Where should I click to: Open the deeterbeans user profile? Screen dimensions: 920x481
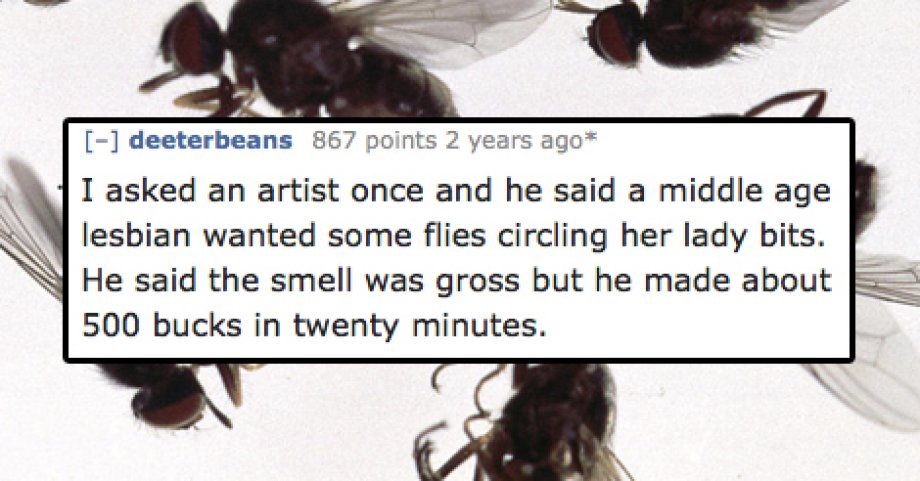210,140
